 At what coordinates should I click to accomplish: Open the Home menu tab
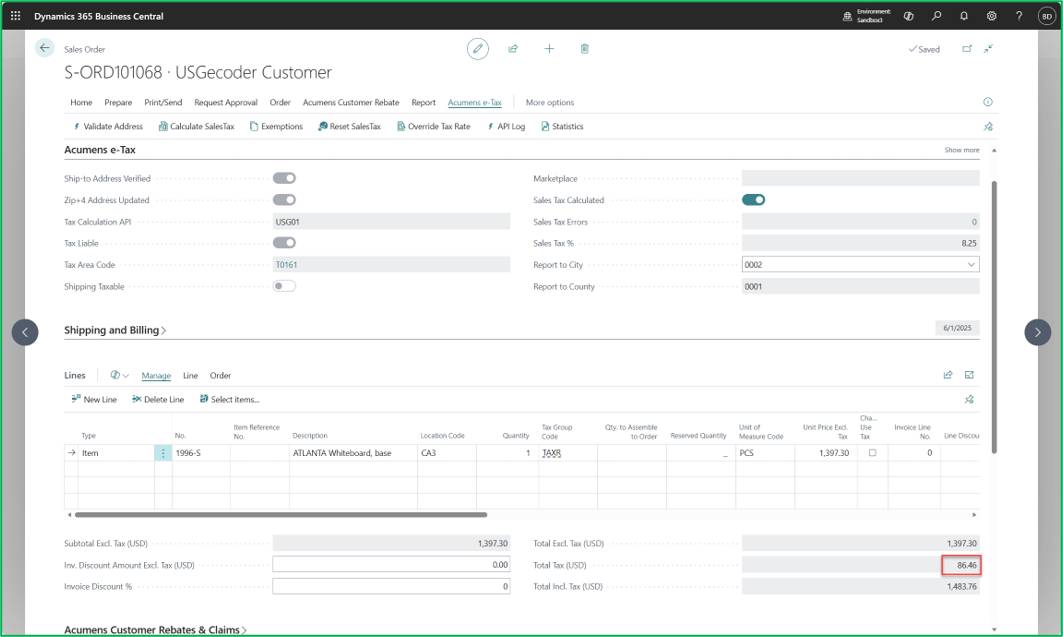tap(81, 102)
